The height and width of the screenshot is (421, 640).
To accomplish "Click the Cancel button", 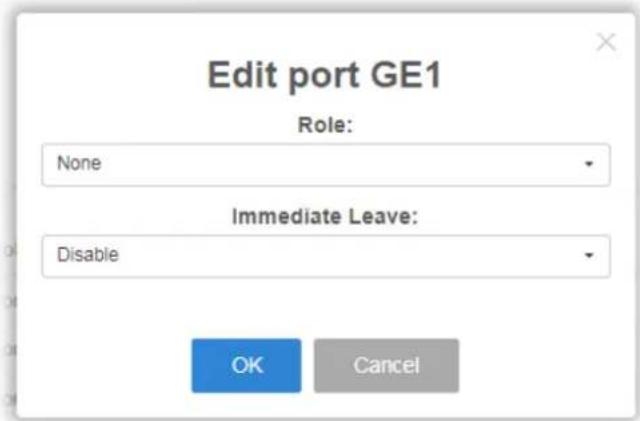I will click(x=386, y=365).
